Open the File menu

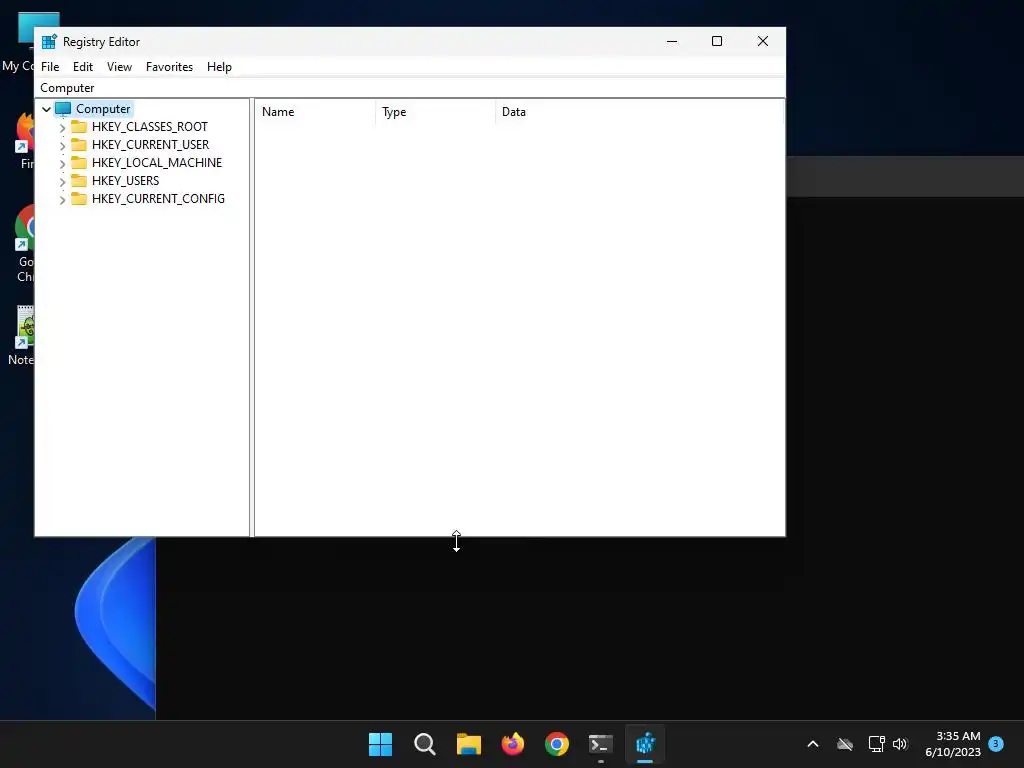[x=50, y=67]
